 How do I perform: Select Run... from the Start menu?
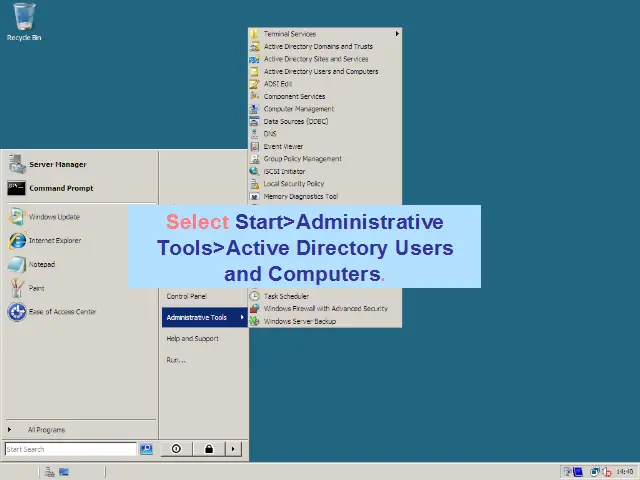[x=176, y=360]
